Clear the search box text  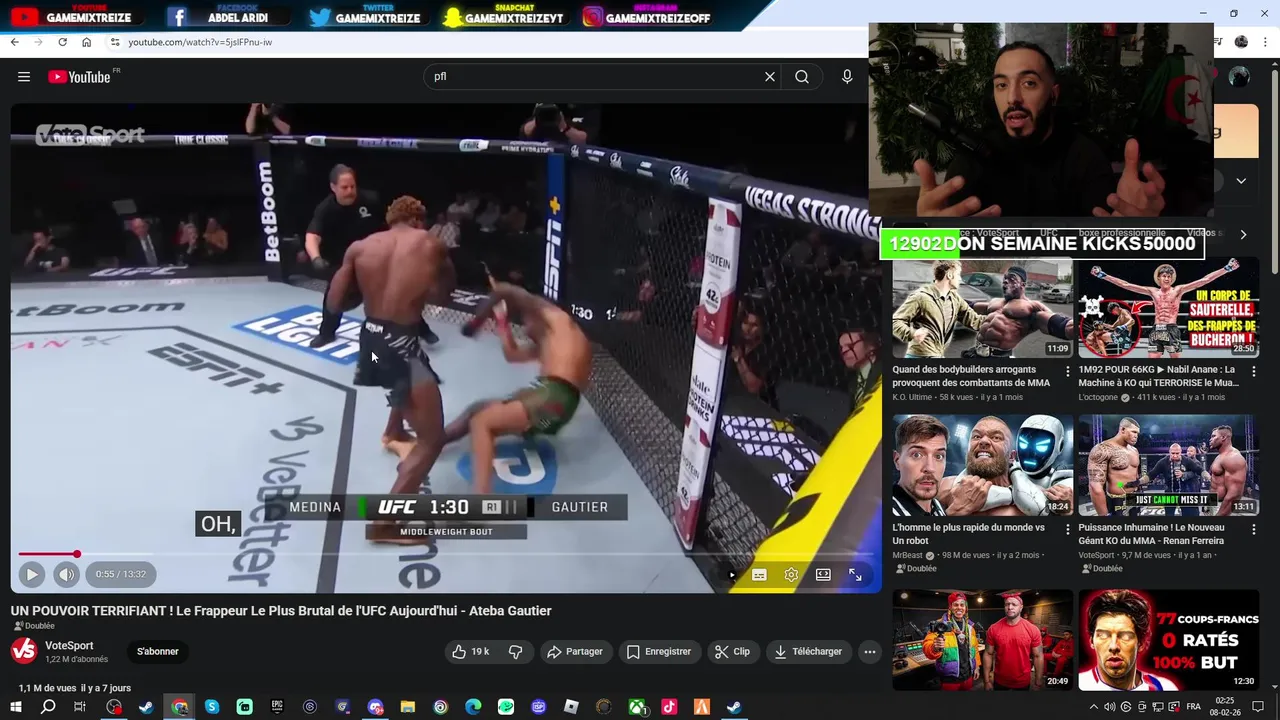point(770,77)
